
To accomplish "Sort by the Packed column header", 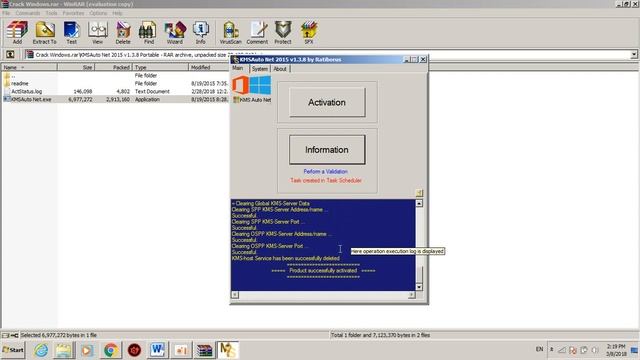I will (113, 67).
